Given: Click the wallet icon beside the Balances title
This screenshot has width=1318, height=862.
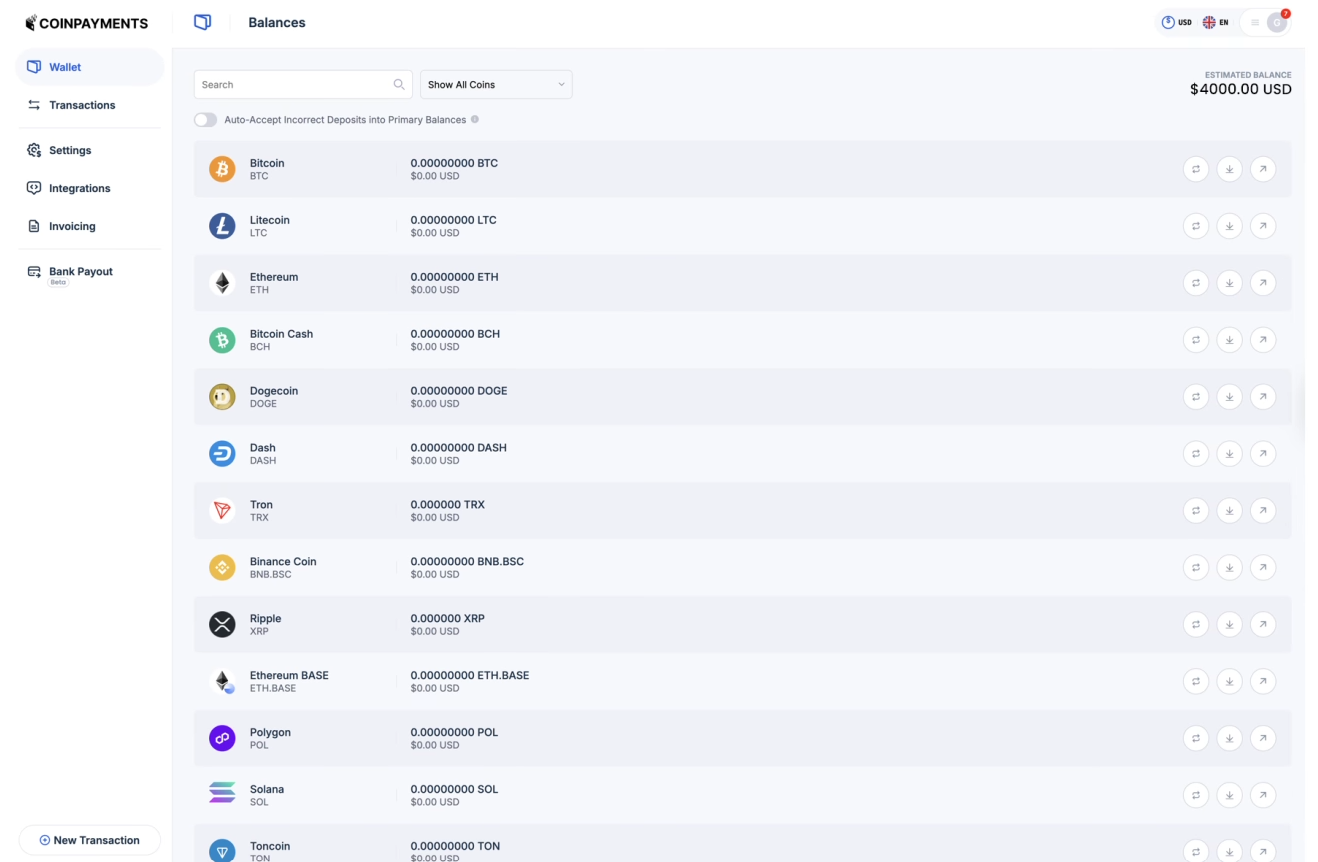Looking at the screenshot, I should [202, 22].
